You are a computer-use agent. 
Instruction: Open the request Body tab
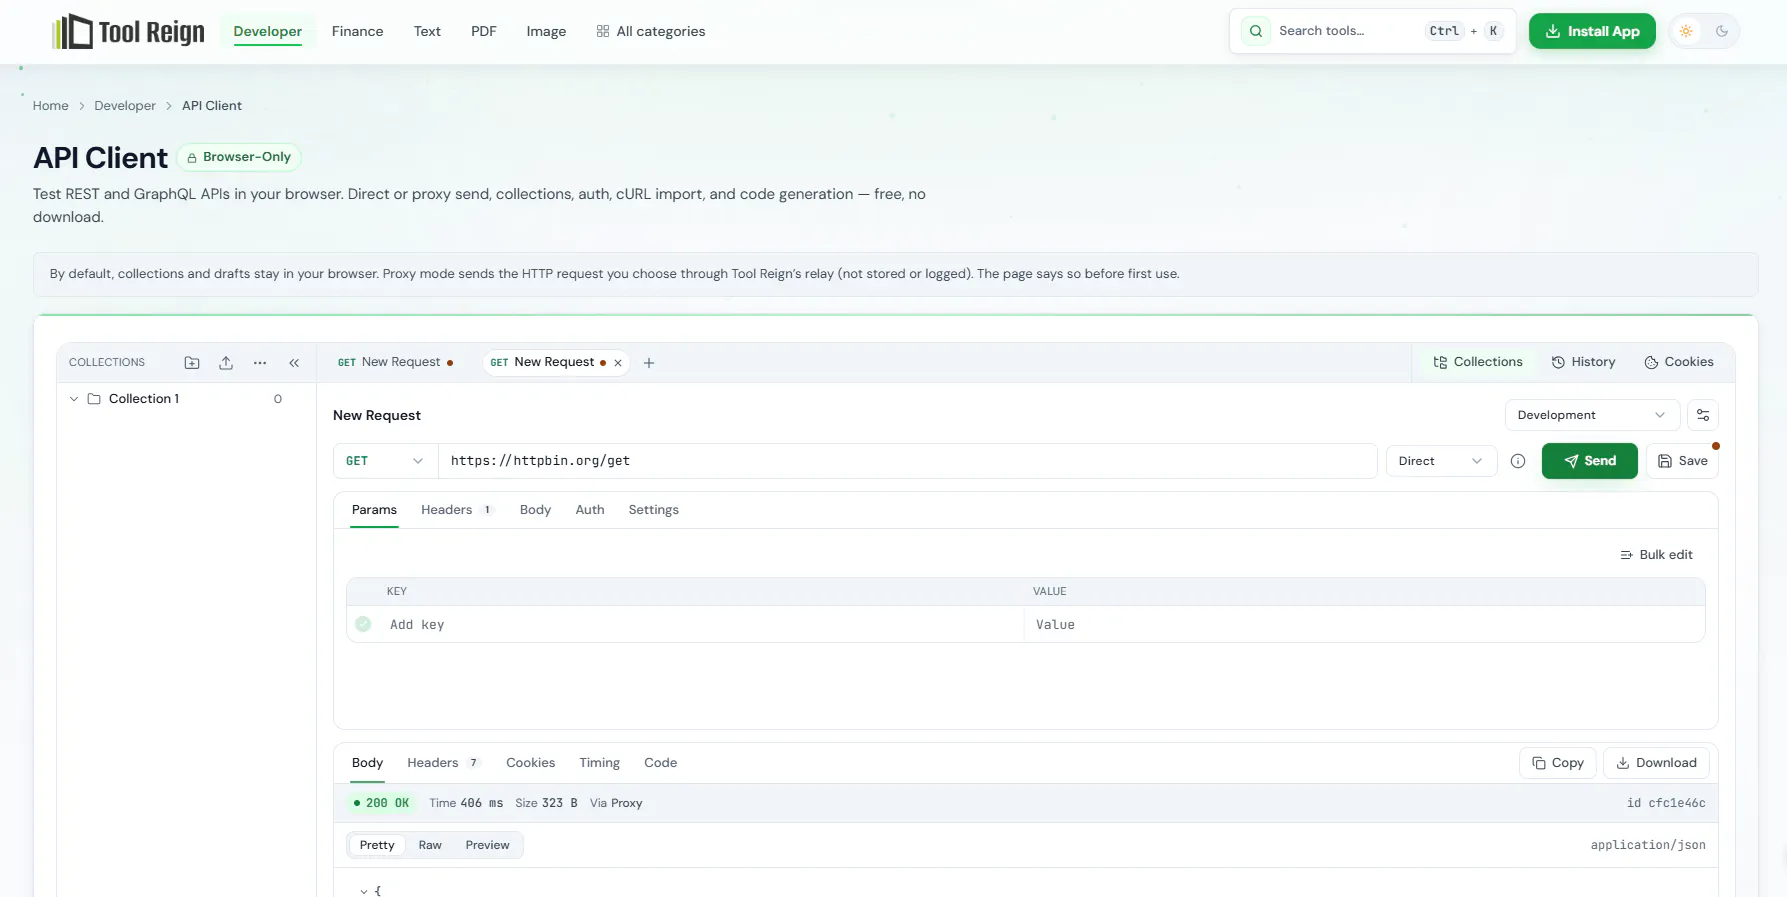click(x=535, y=510)
